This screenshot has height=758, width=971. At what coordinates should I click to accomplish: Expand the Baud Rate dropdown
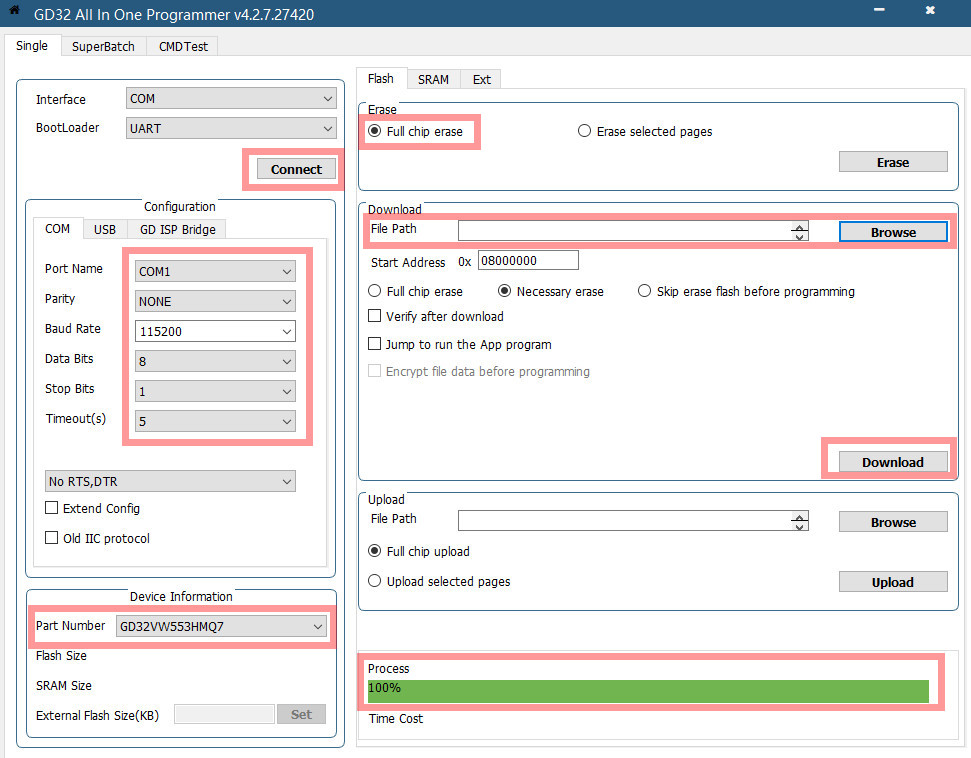[215, 331]
